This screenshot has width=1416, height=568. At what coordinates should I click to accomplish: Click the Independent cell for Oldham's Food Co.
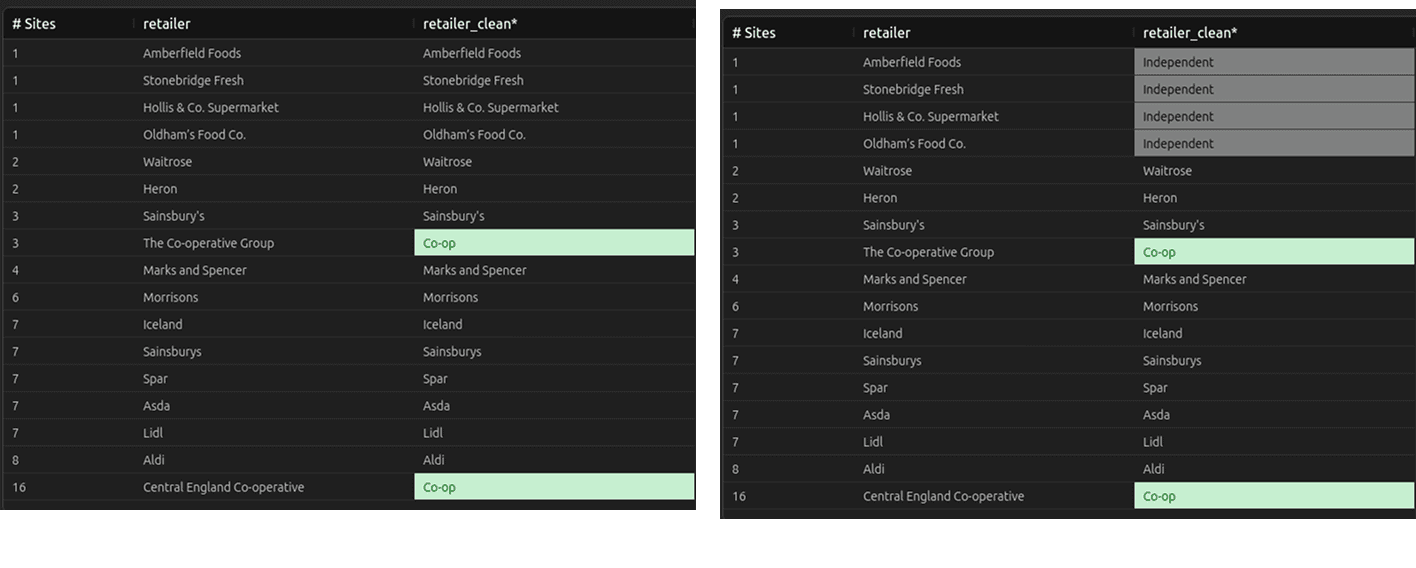coord(1274,143)
